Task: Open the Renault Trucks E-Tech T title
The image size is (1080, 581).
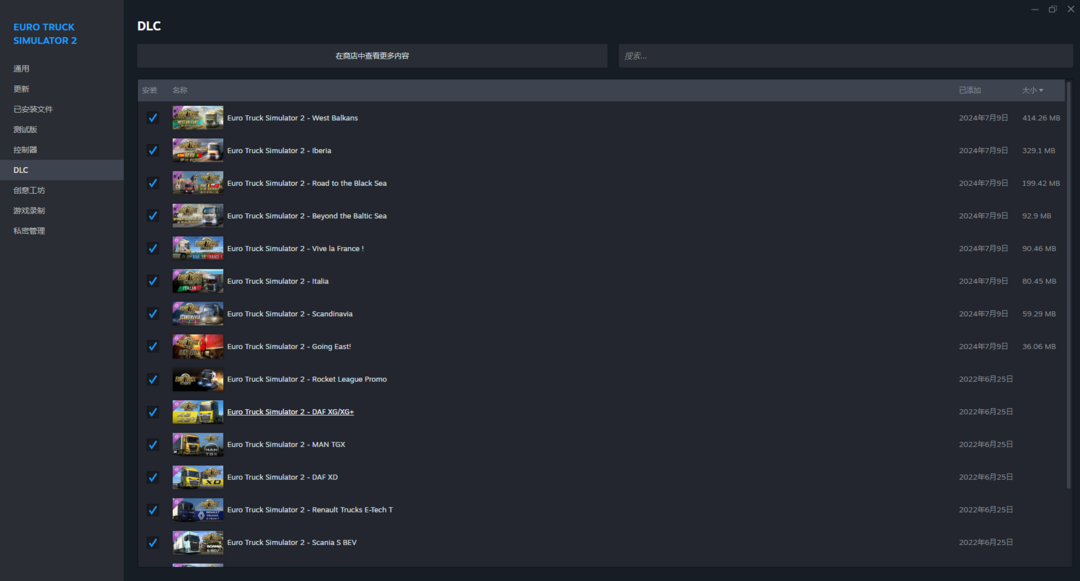Action: click(x=310, y=510)
